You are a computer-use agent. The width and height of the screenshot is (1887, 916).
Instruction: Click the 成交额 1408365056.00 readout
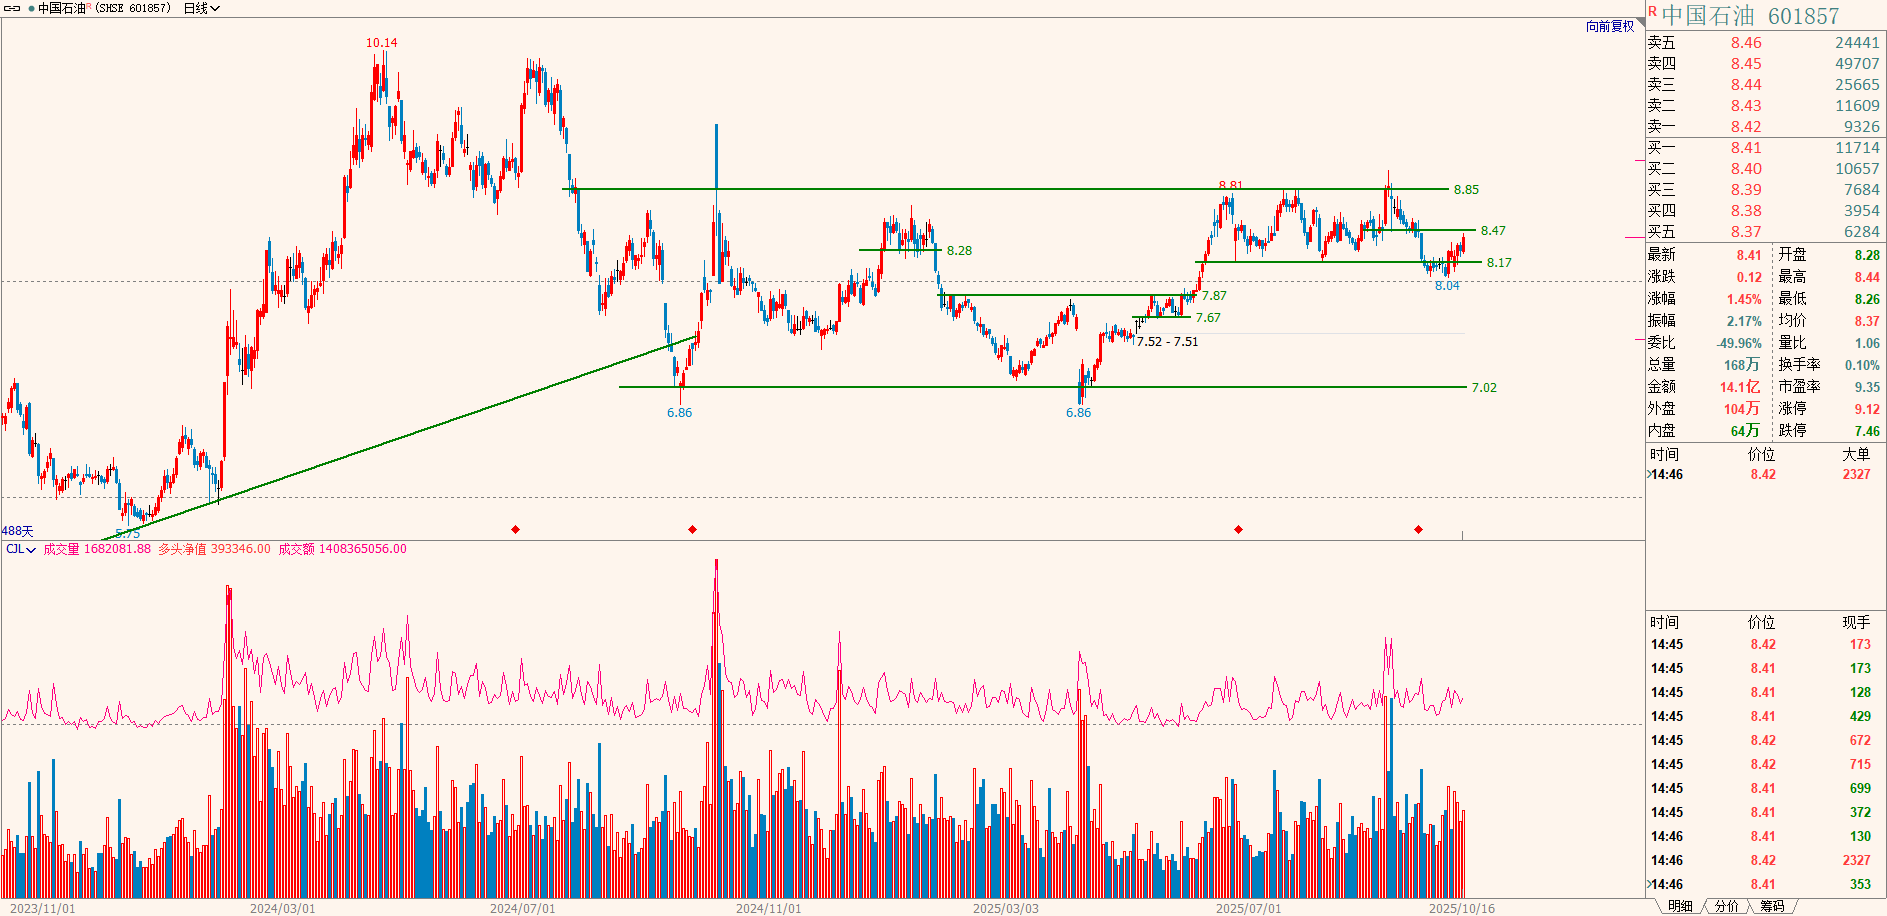pyautogui.click(x=342, y=549)
